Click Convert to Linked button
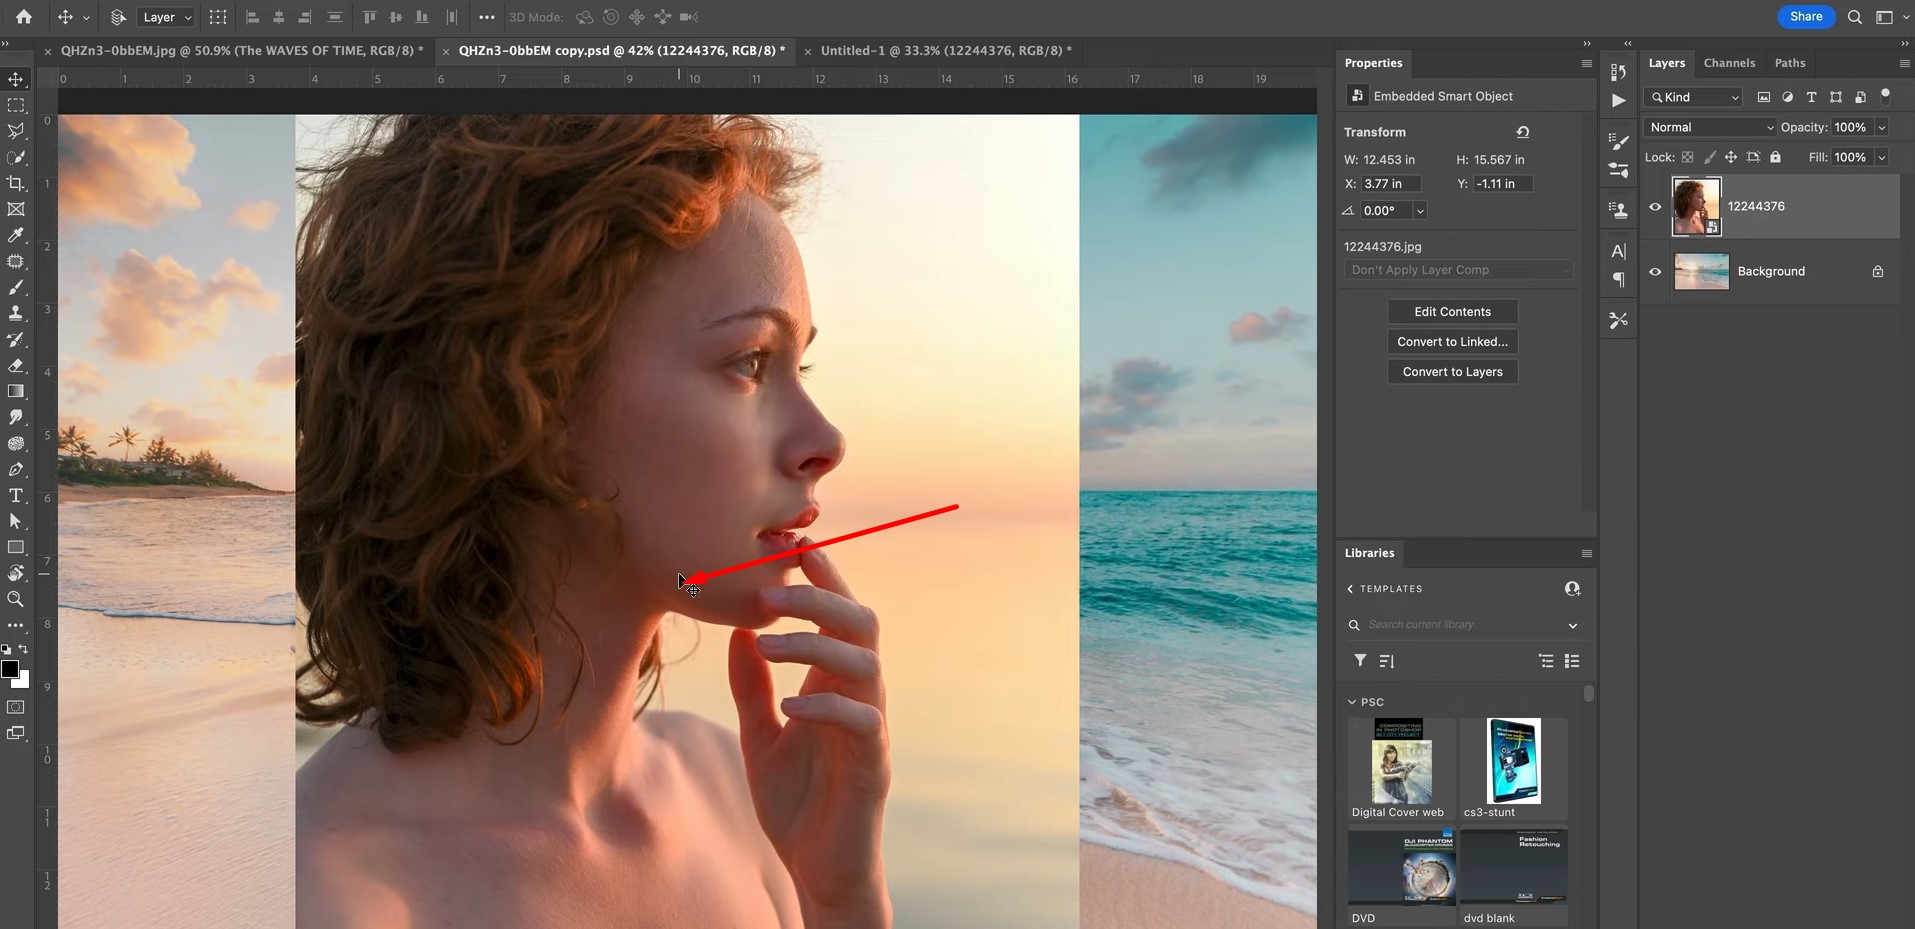The height and width of the screenshot is (929, 1915). pyautogui.click(x=1452, y=342)
